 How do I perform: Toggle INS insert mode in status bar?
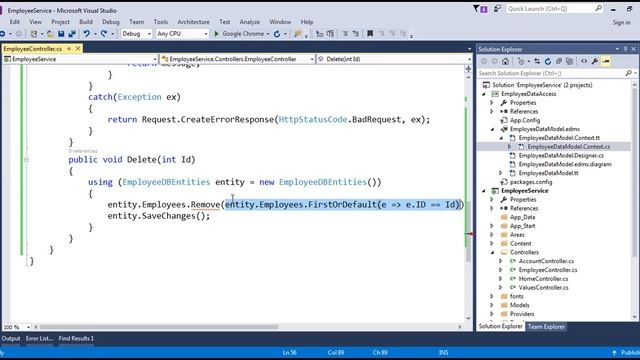tap(443, 352)
